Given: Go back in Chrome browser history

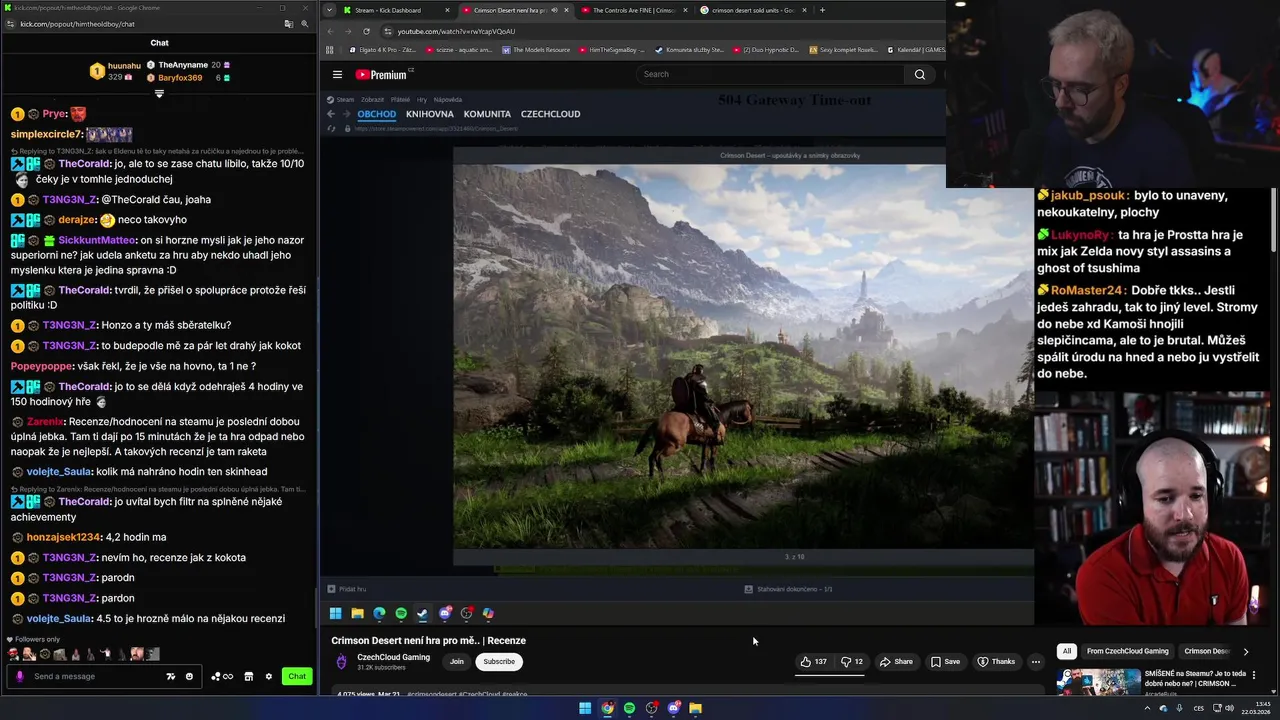Looking at the screenshot, I should 330,31.
